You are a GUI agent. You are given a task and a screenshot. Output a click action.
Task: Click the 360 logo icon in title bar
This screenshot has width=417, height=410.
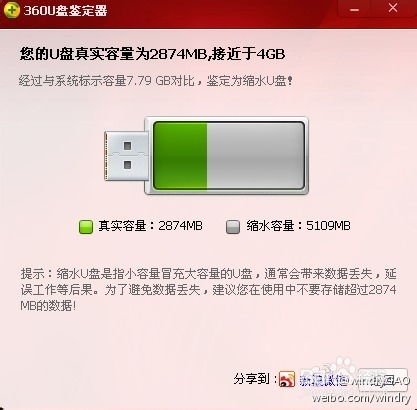point(12,10)
